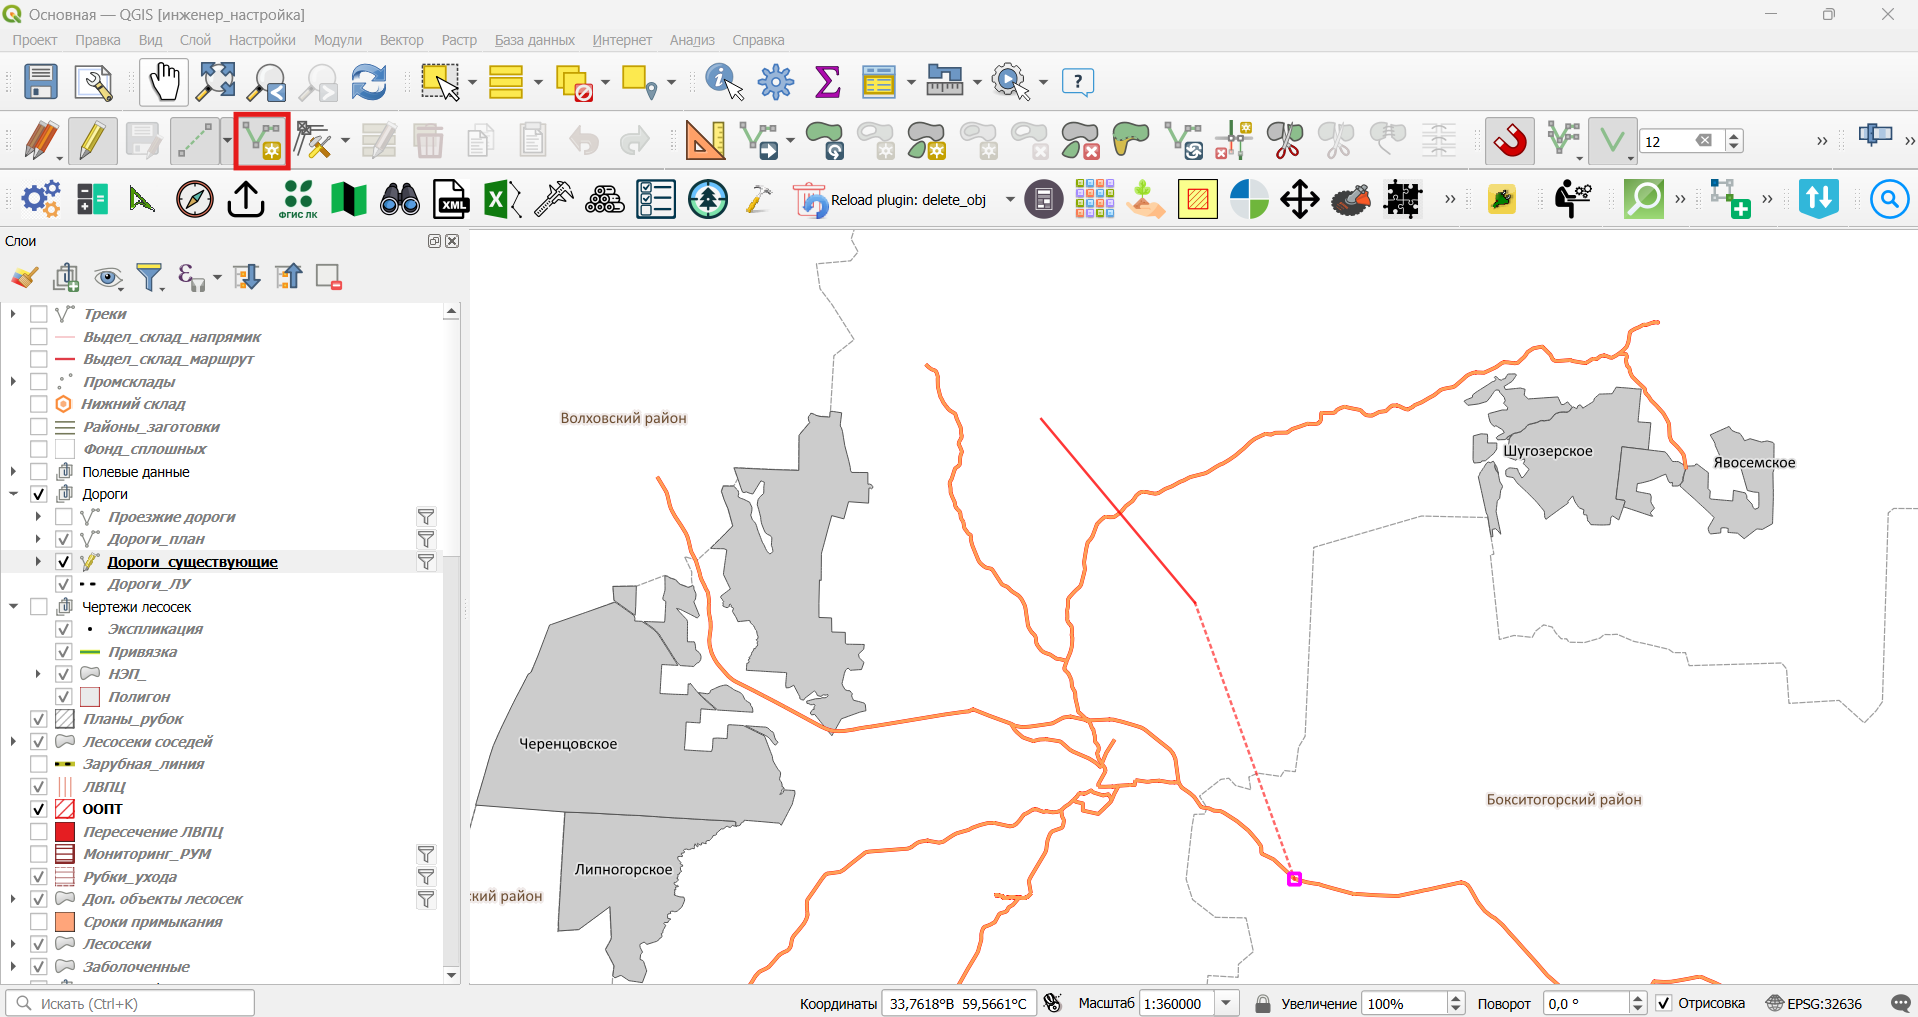Activate the highlighted Add Line Feature tool
The image size is (1918, 1017).
click(262, 141)
